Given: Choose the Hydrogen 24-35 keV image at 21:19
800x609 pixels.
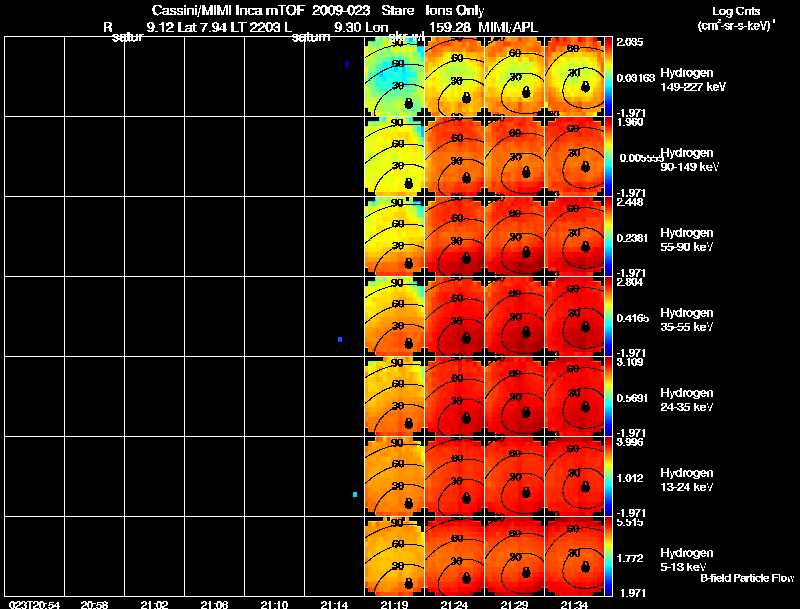Looking at the screenshot, I should (394, 396).
